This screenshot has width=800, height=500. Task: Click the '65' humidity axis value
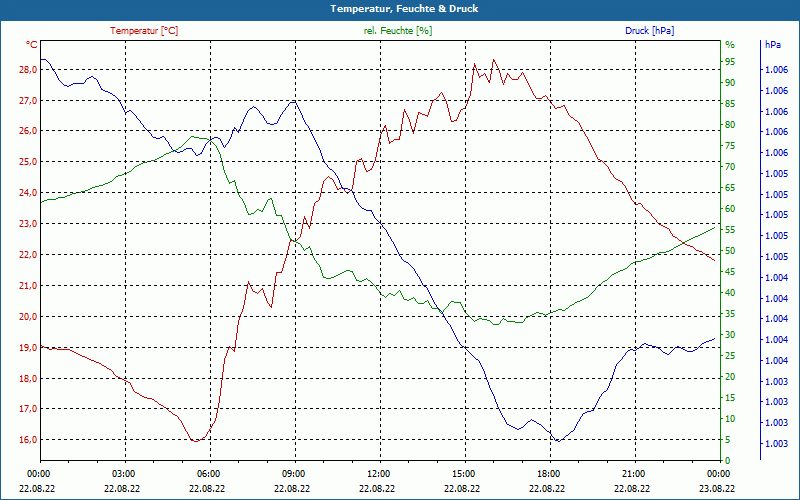(730, 188)
